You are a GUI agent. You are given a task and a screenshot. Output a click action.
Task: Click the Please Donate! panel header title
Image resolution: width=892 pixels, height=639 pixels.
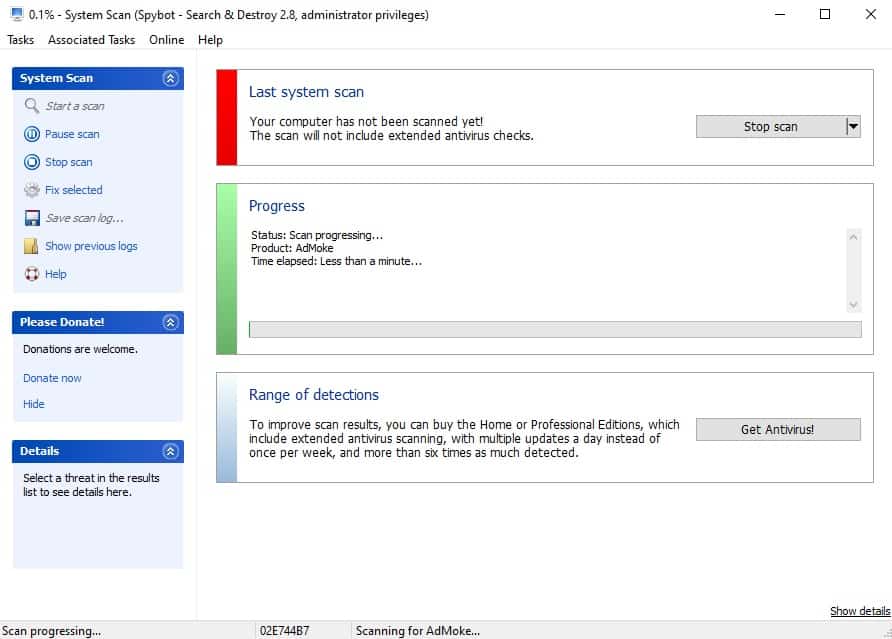tap(62, 322)
